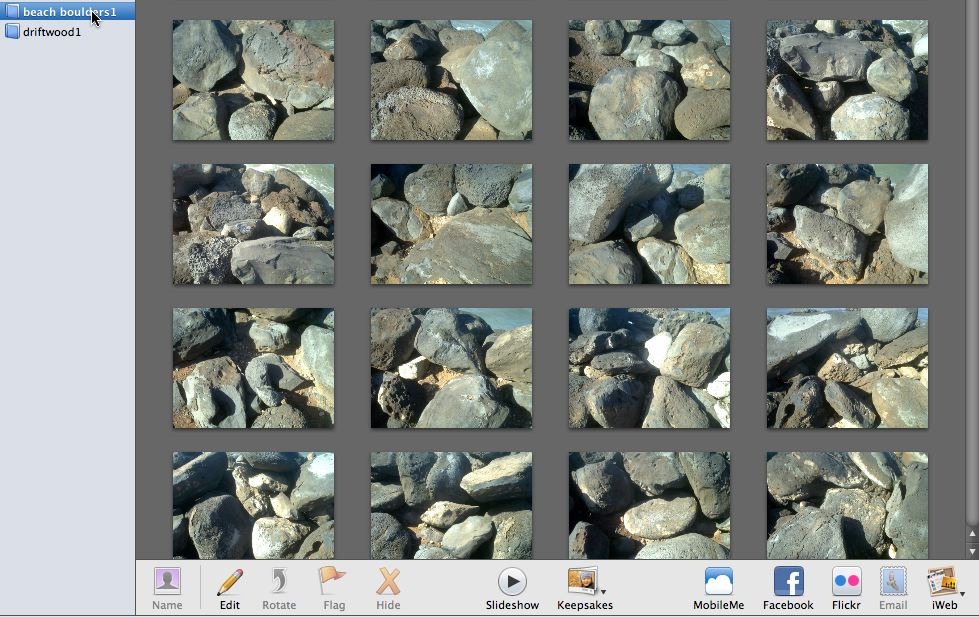Open Edit with the pencil icon
The height and width of the screenshot is (617, 979).
(x=230, y=581)
